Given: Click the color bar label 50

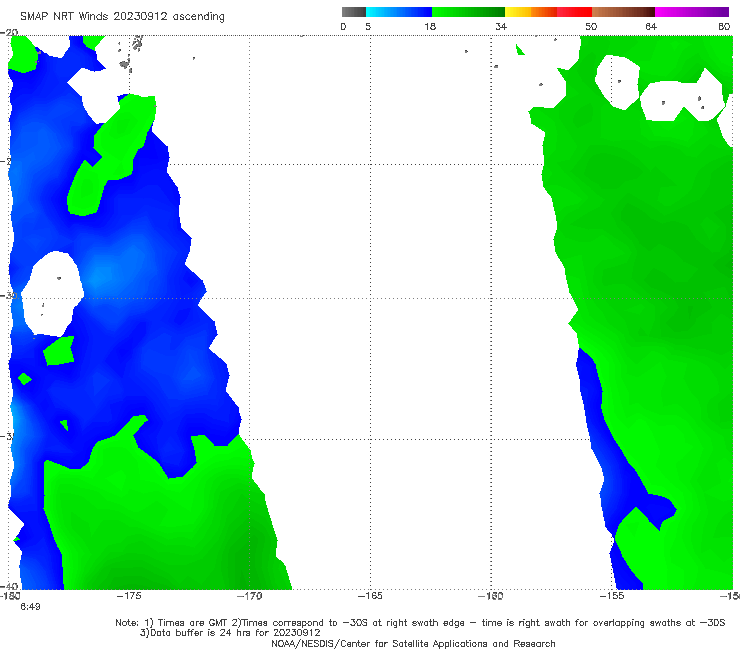Looking at the screenshot, I should (x=591, y=26).
